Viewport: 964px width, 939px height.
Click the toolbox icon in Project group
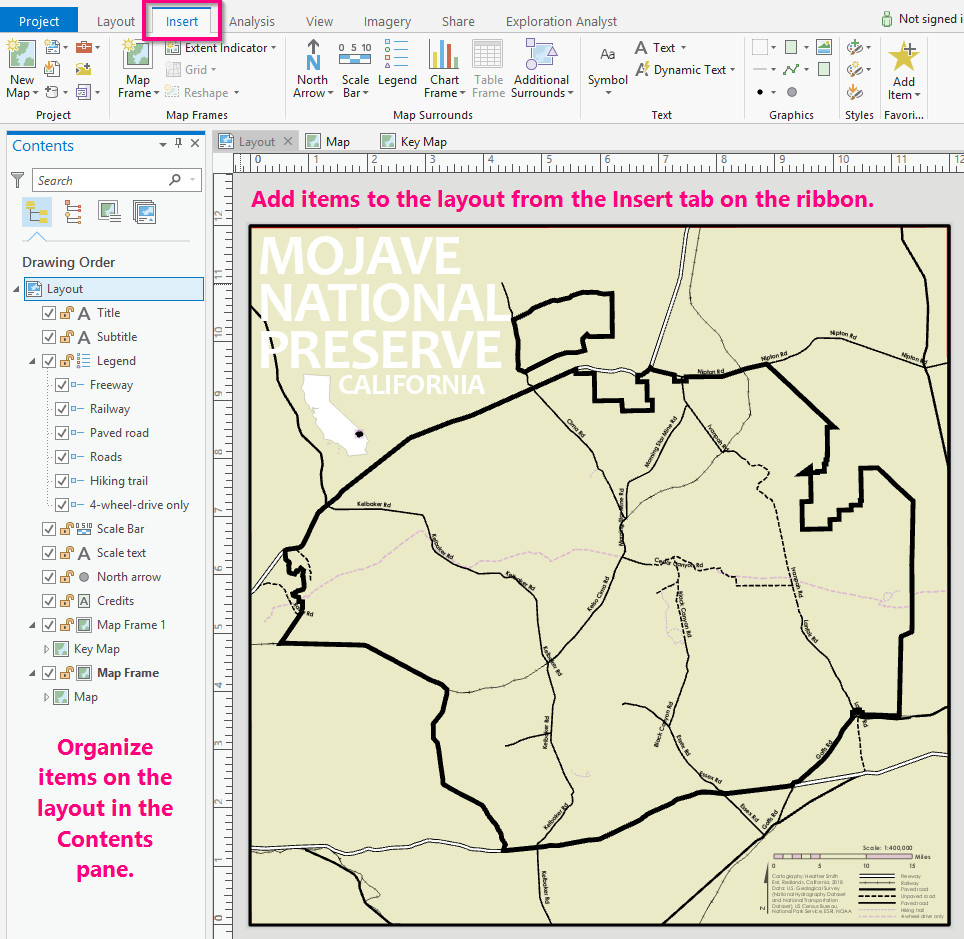[x=84, y=47]
